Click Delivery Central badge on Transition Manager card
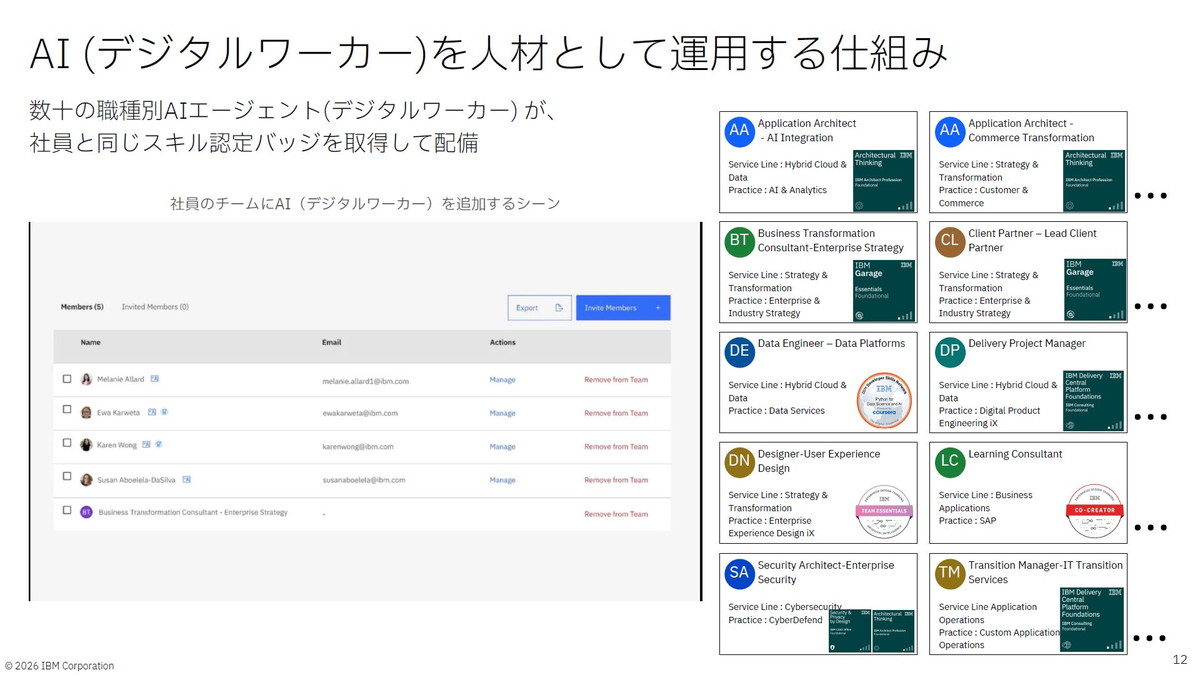This screenshot has height=675, width=1200. tap(1091, 620)
